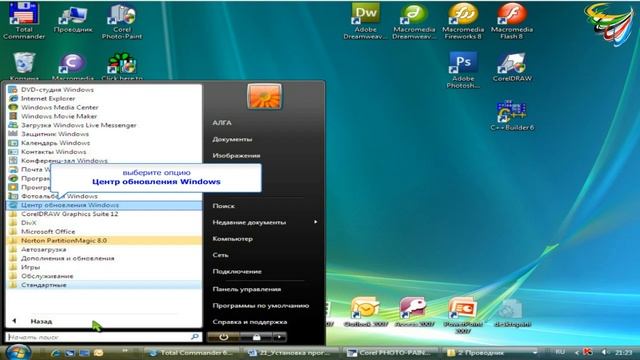Open Календарь Windows
640x360 pixels.
point(104,143)
